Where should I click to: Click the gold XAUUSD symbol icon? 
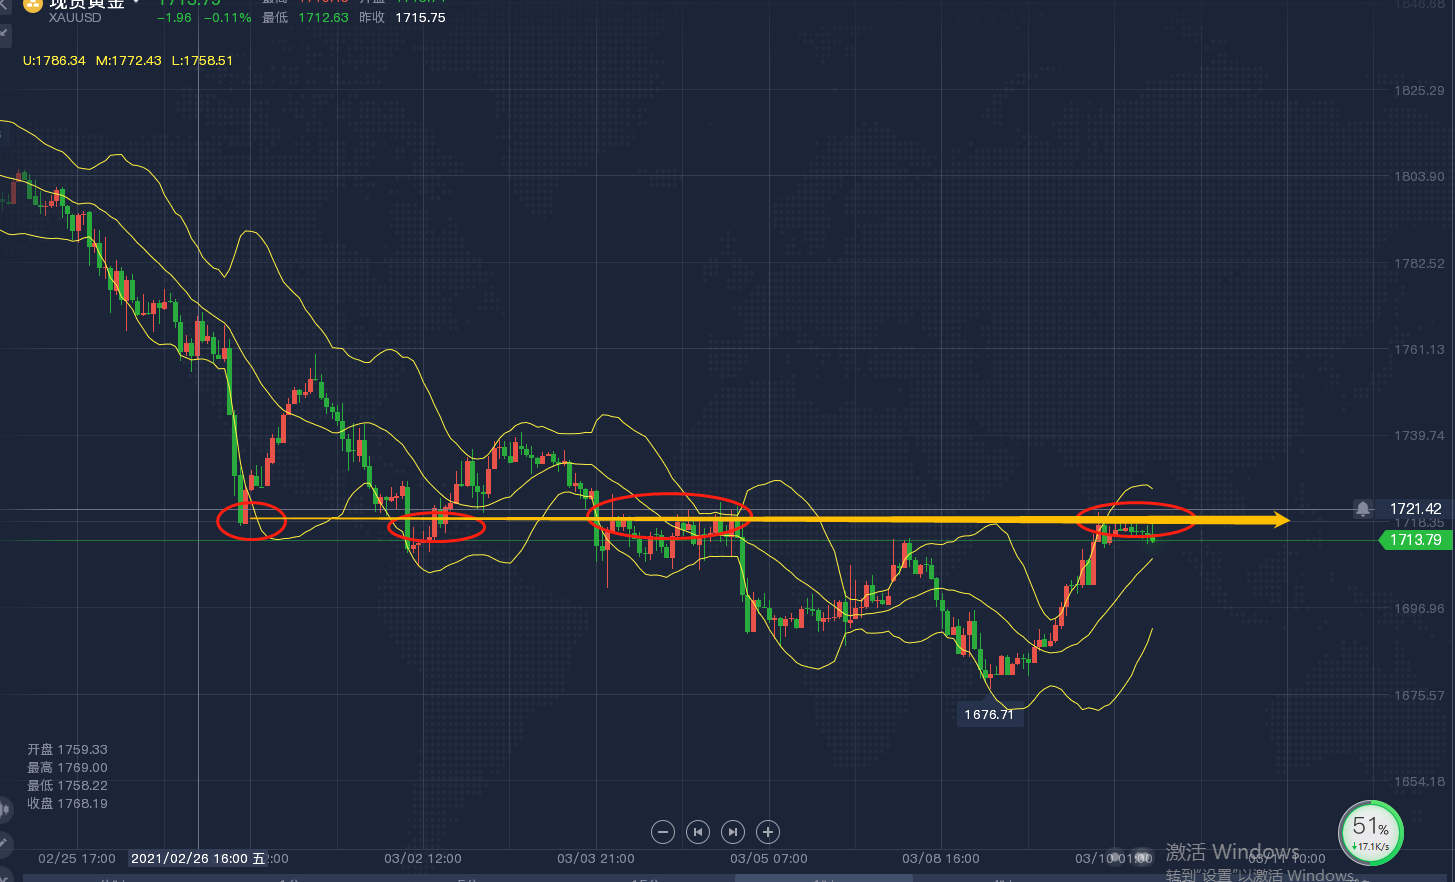coord(31,5)
